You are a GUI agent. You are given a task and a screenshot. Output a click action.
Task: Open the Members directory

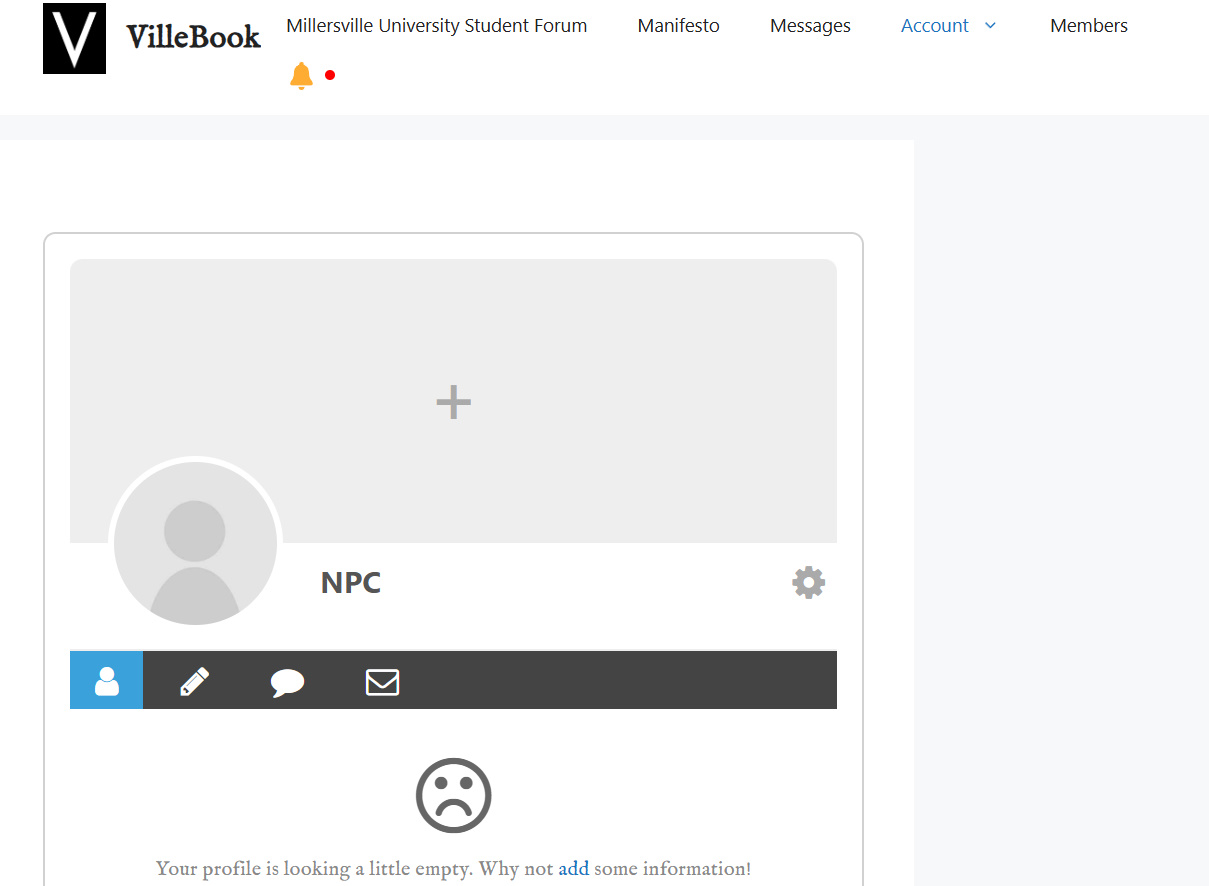(x=1089, y=26)
